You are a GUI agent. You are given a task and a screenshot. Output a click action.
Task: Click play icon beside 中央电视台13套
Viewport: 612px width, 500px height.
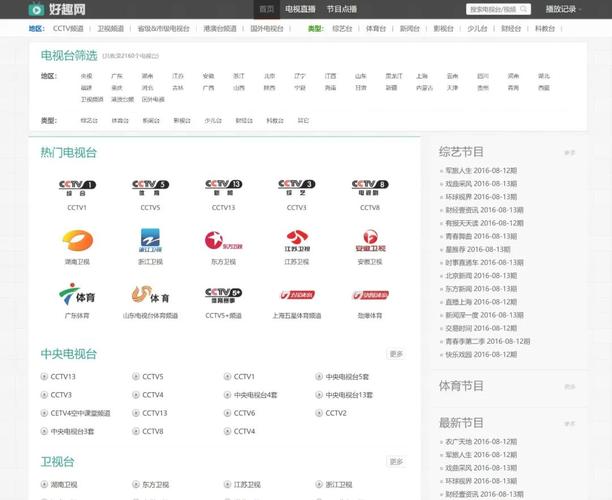point(319,395)
